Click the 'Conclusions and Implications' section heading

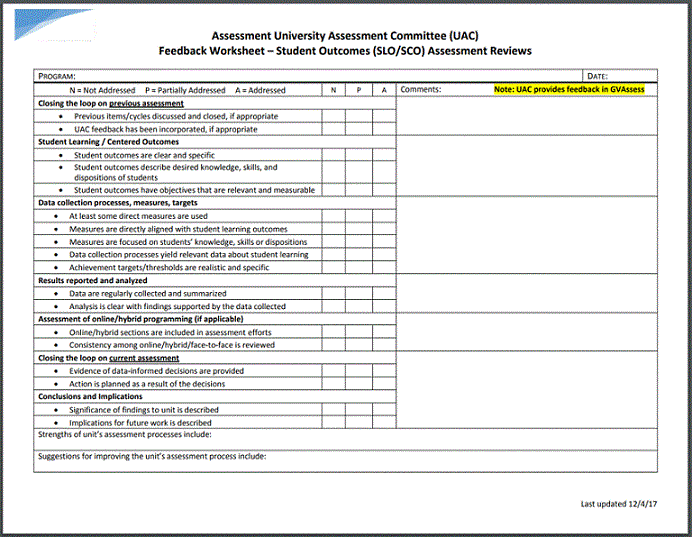[x=93, y=396]
